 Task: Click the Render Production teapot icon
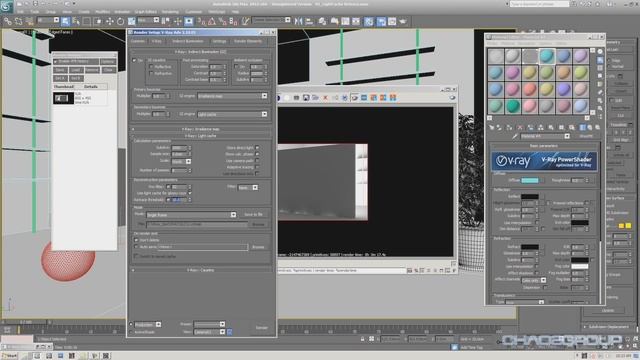coord(403,21)
